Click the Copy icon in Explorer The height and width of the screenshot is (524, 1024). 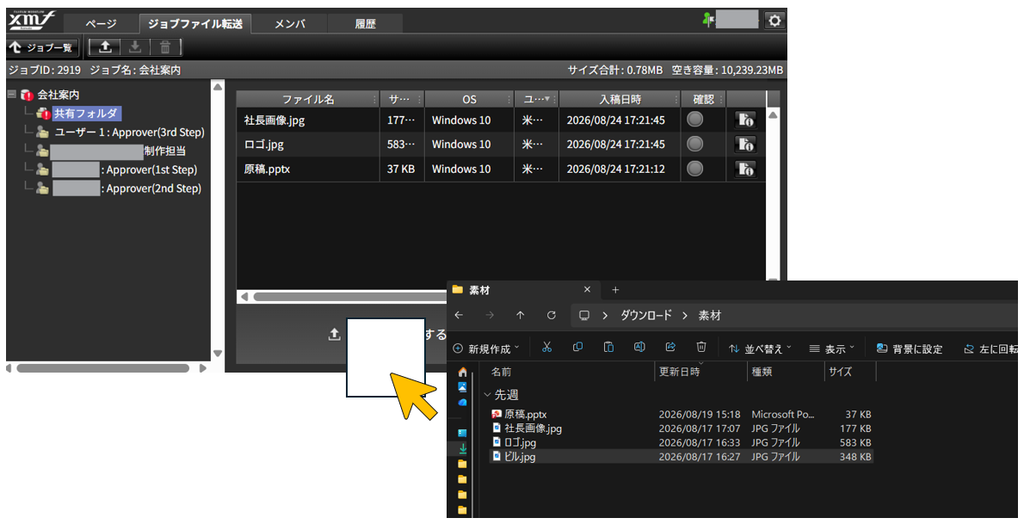pos(577,348)
